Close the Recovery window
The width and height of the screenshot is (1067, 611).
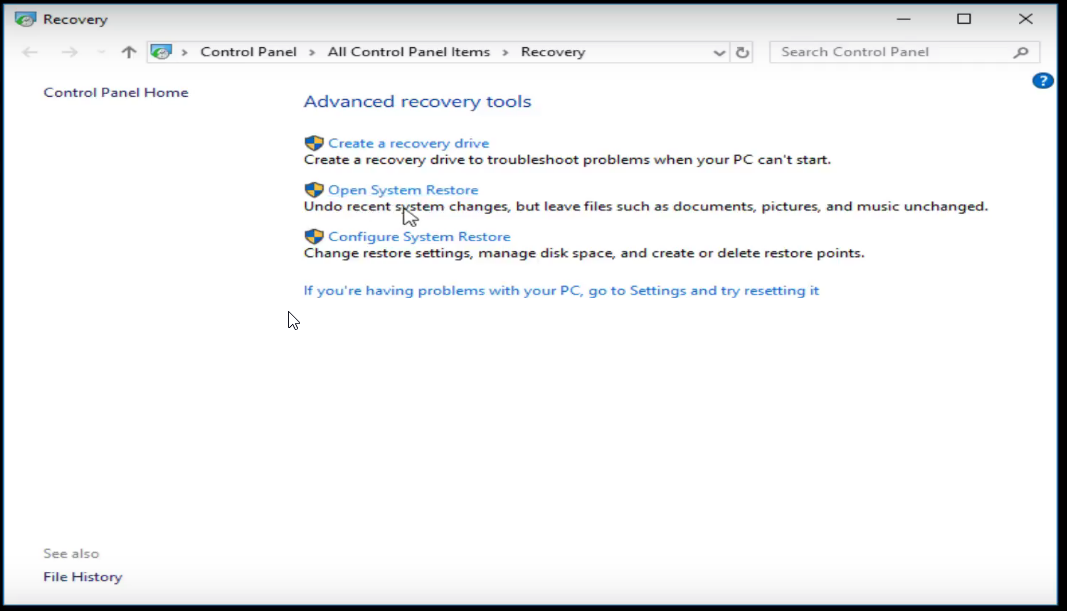point(1025,19)
